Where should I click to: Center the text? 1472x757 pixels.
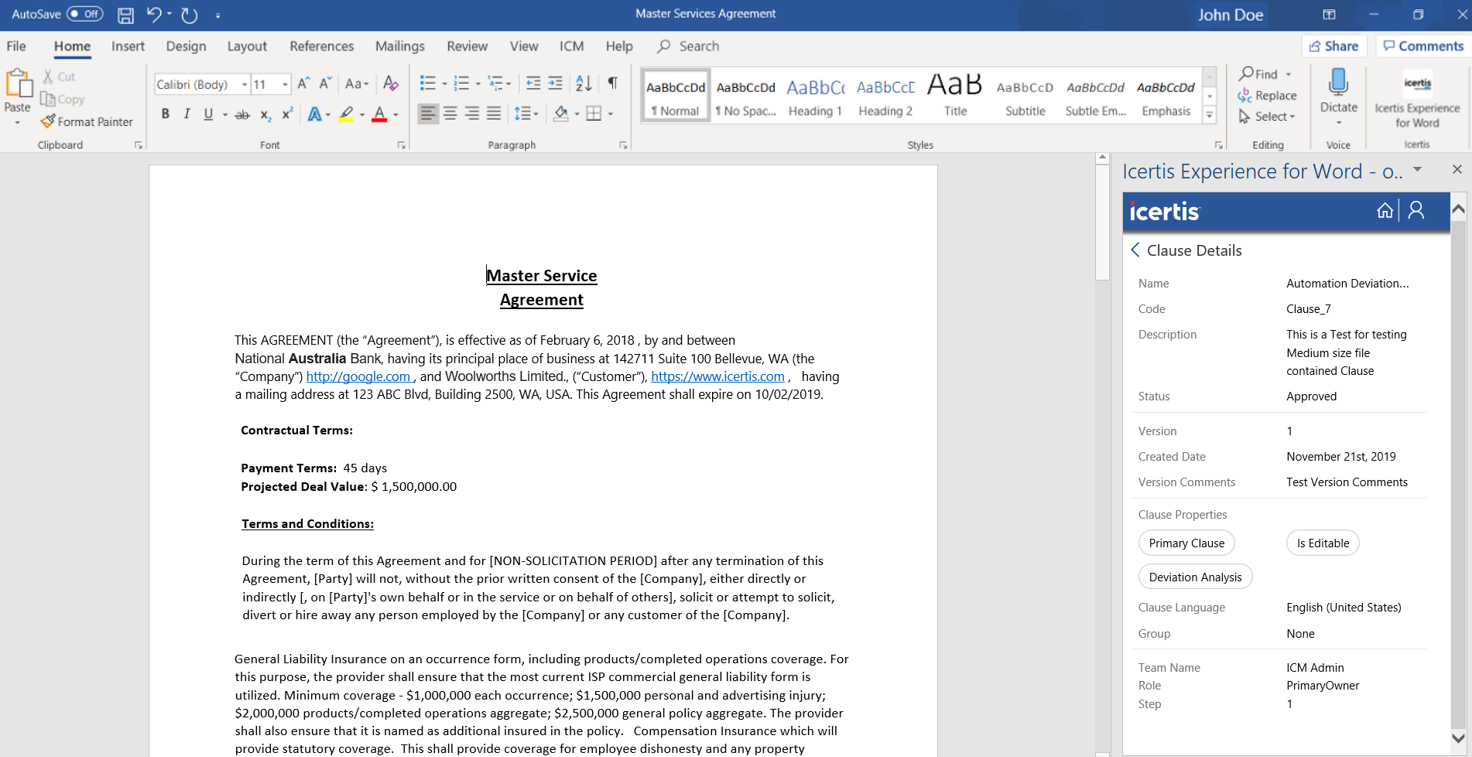coord(450,115)
